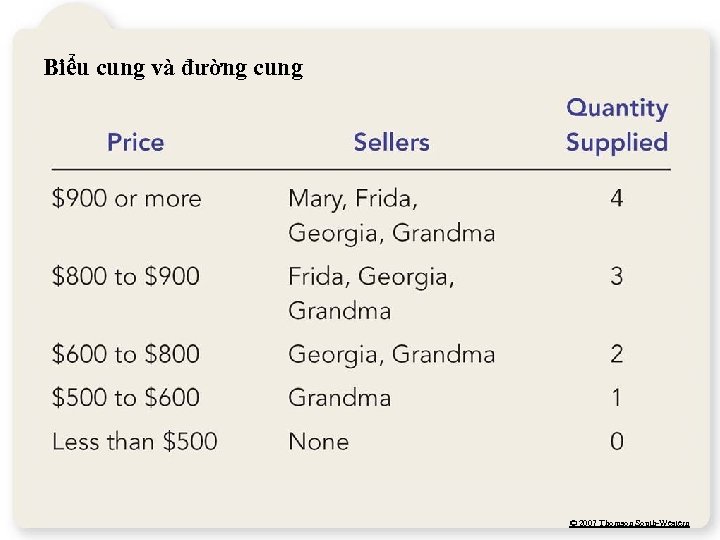Select sellers "Mary, Frida, Georgia, Grandma" cell
Screen dimensions: 720x540
391,215
